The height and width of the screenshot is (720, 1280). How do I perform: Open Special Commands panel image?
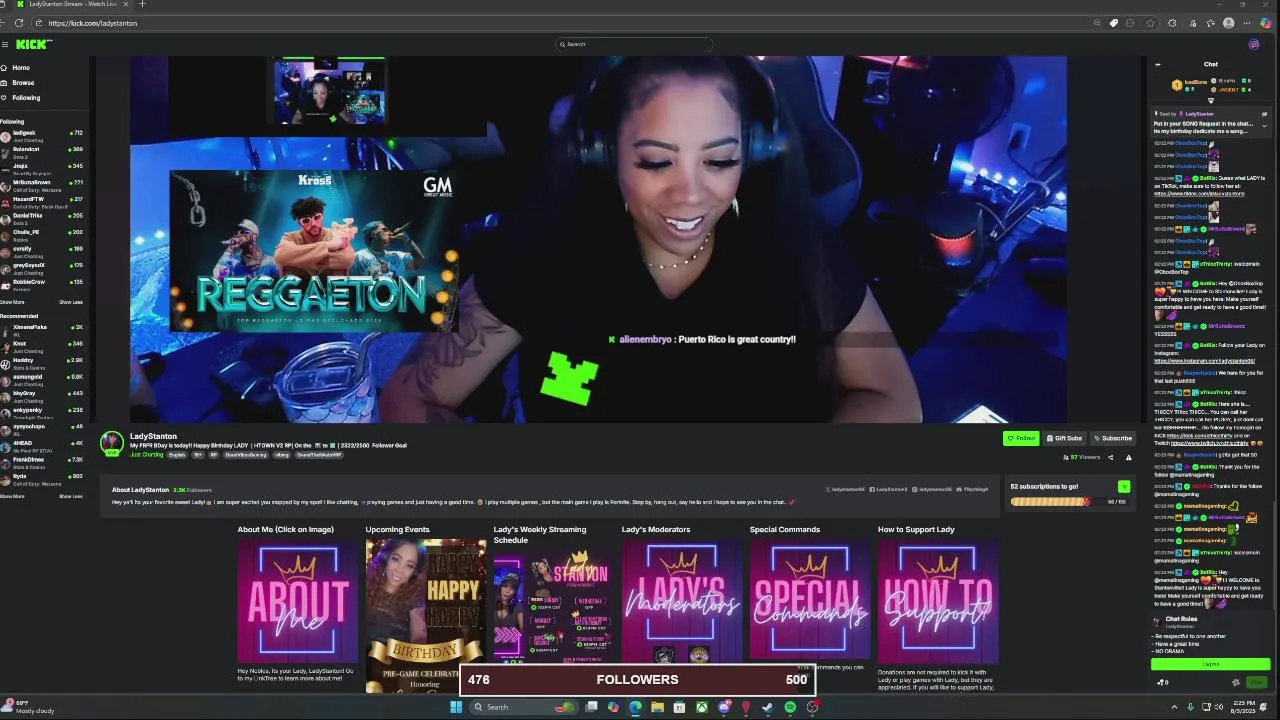pos(810,600)
